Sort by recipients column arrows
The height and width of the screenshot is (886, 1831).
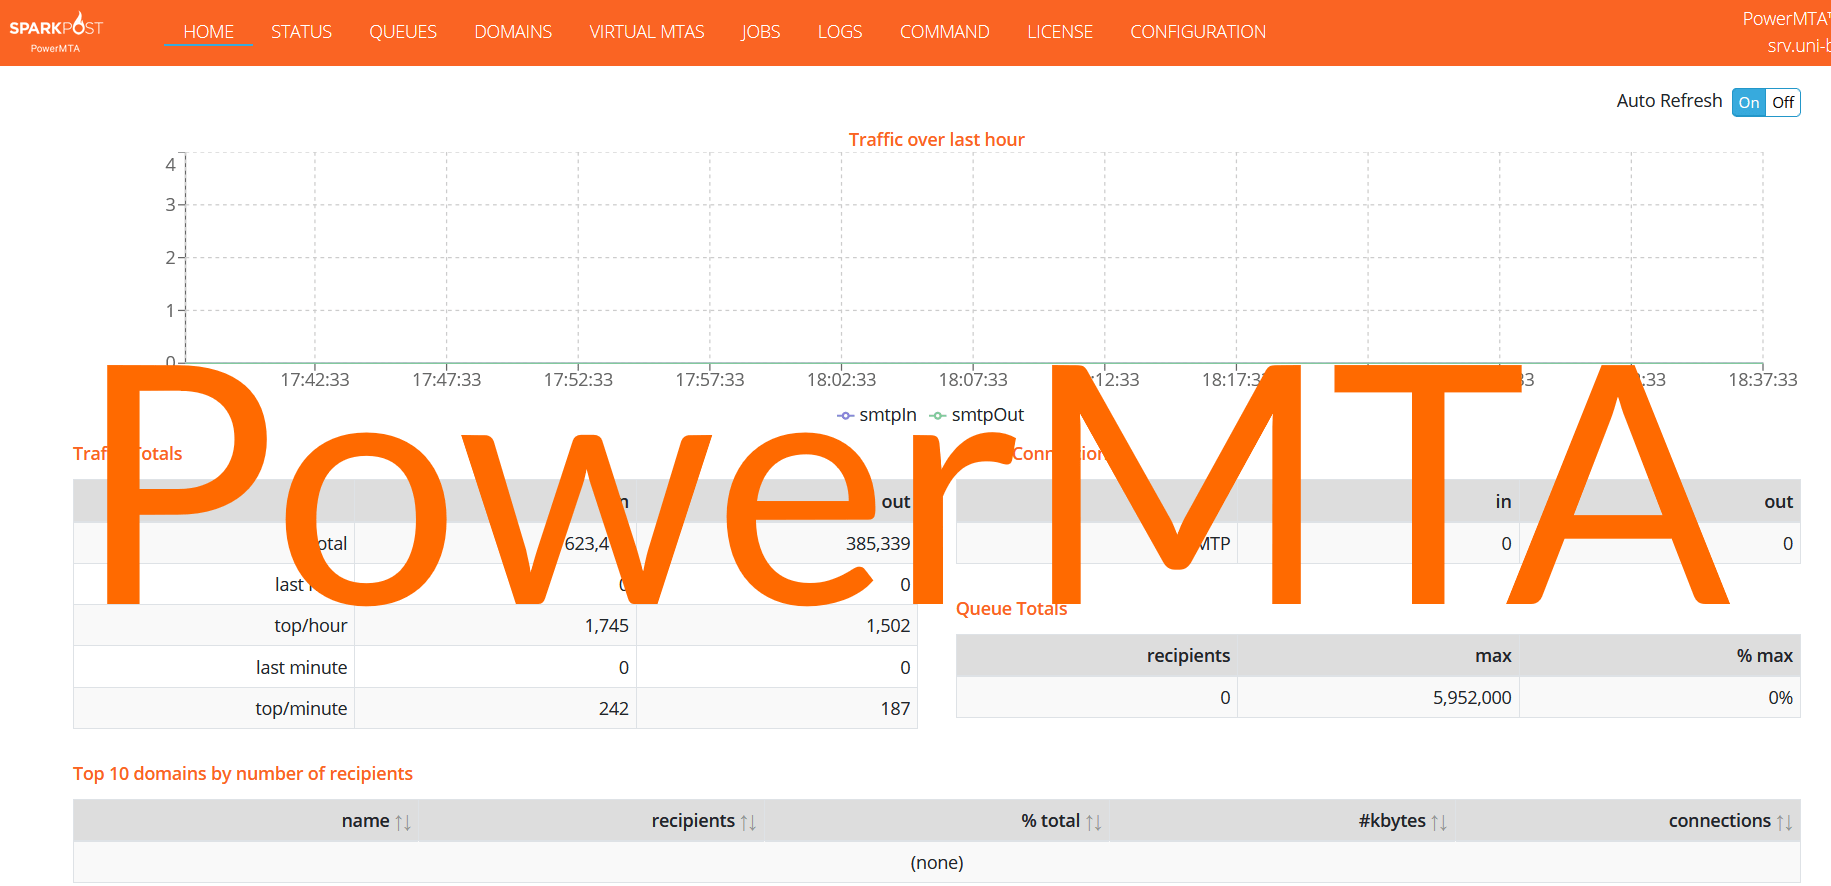[x=748, y=822]
